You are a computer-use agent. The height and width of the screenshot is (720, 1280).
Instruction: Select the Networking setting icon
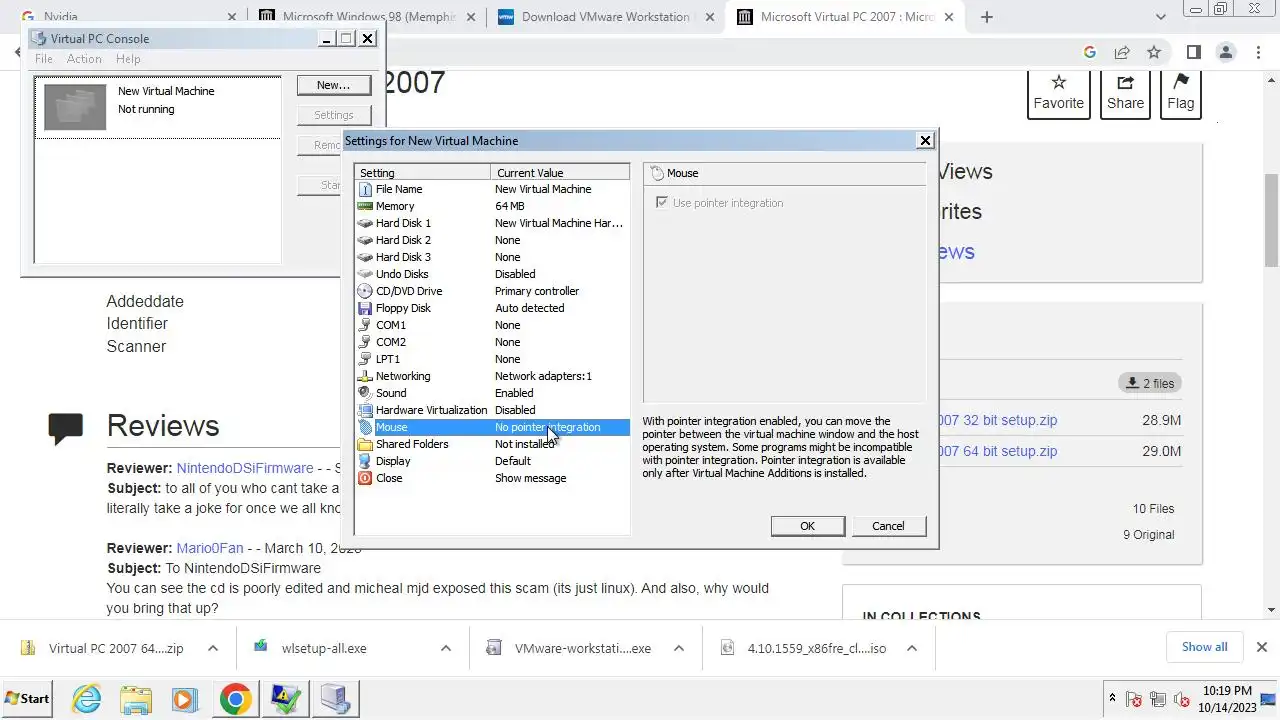(365, 376)
